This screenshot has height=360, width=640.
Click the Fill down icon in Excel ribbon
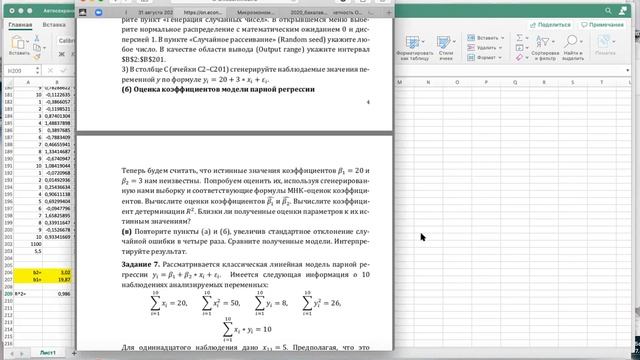click(x=519, y=48)
